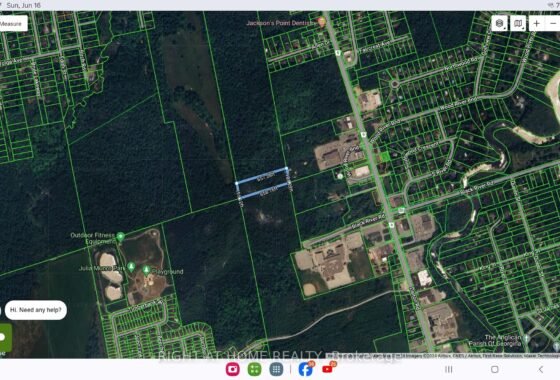Tap the green chat widget icon

click(5, 338)
